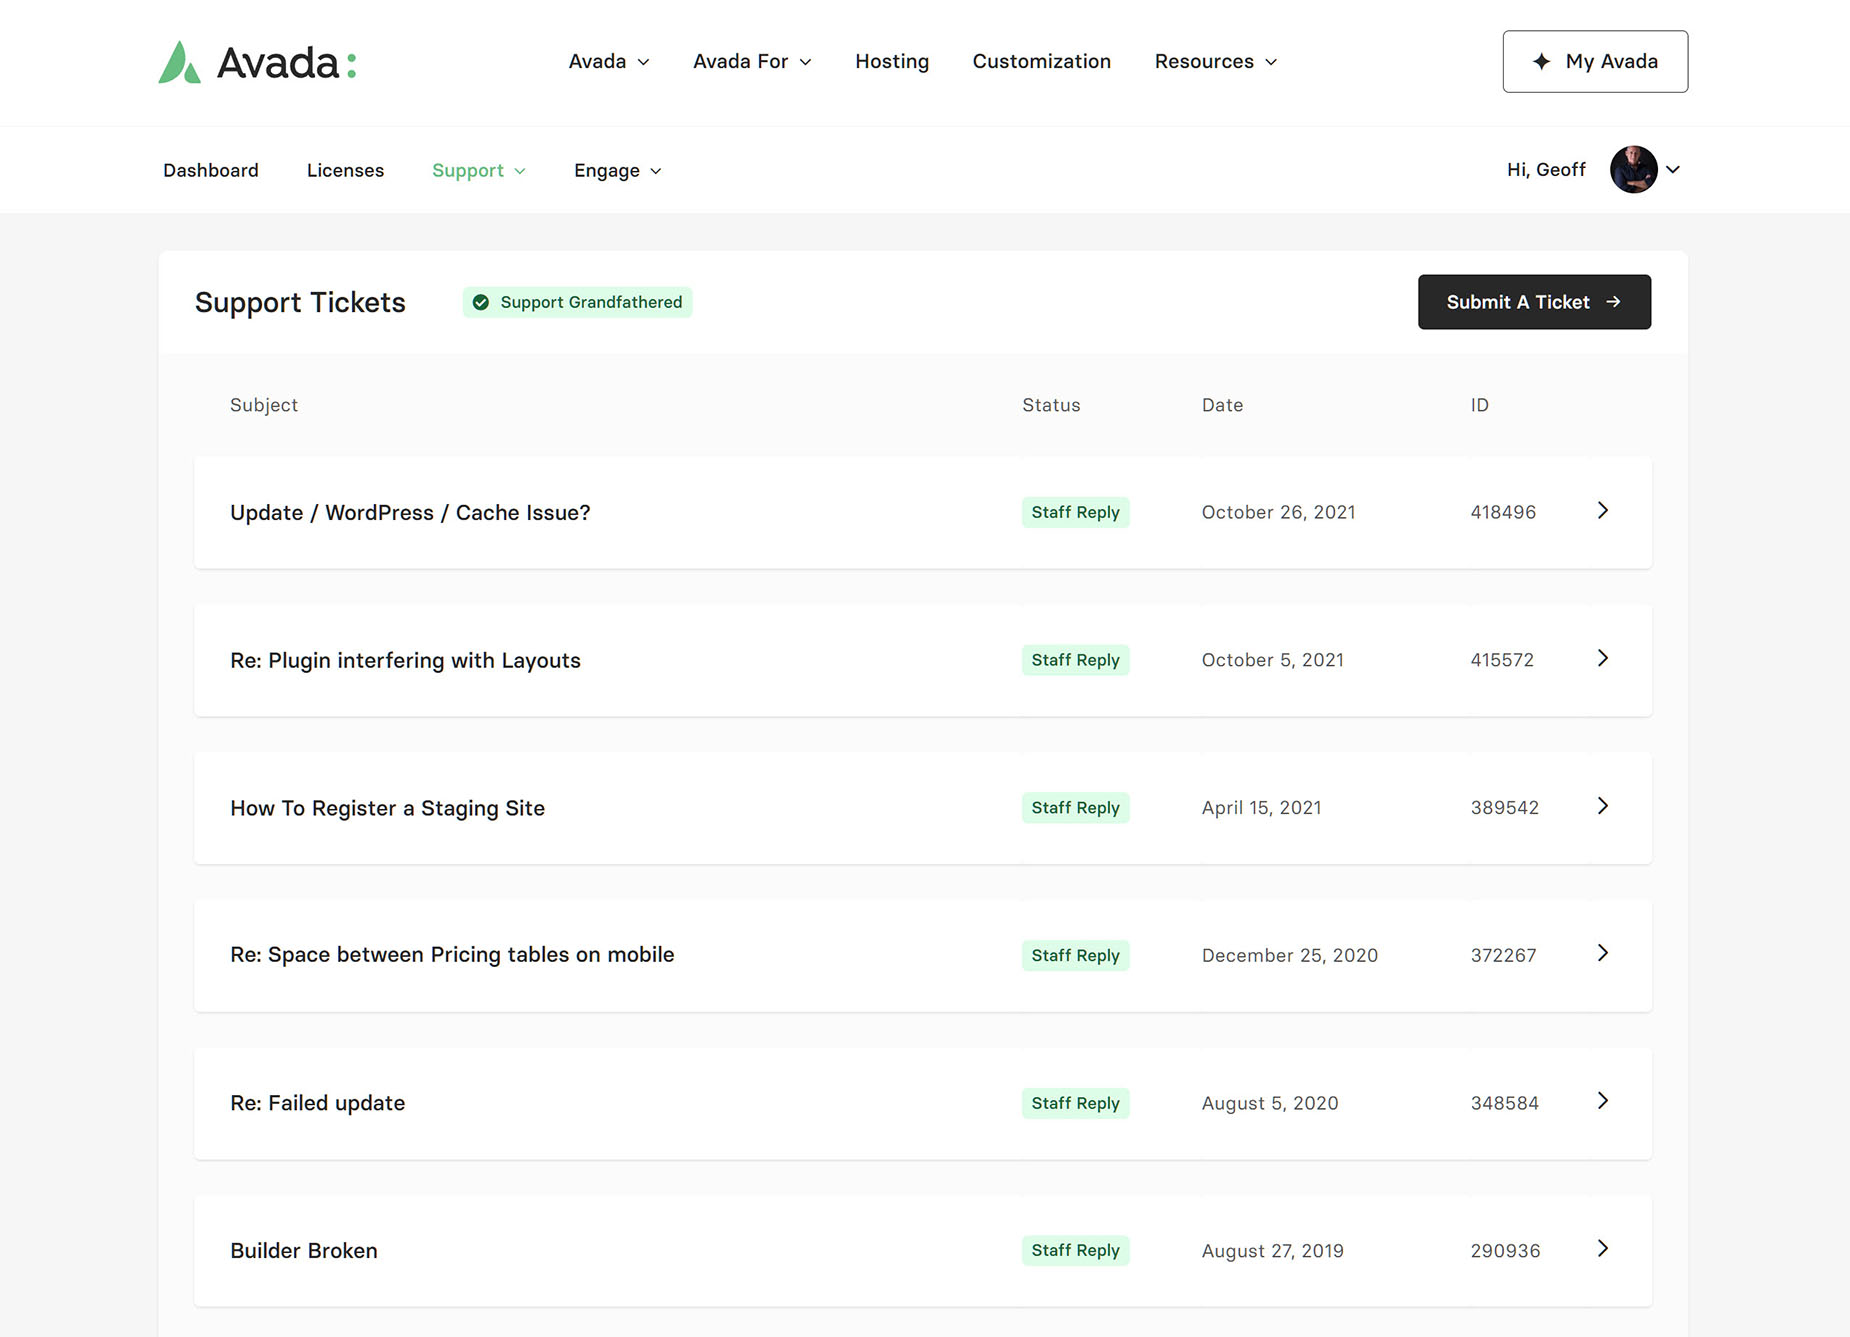Click the April 15, 2021 date
This screenshot has height=1337, width=1850.
(1261, 808)
